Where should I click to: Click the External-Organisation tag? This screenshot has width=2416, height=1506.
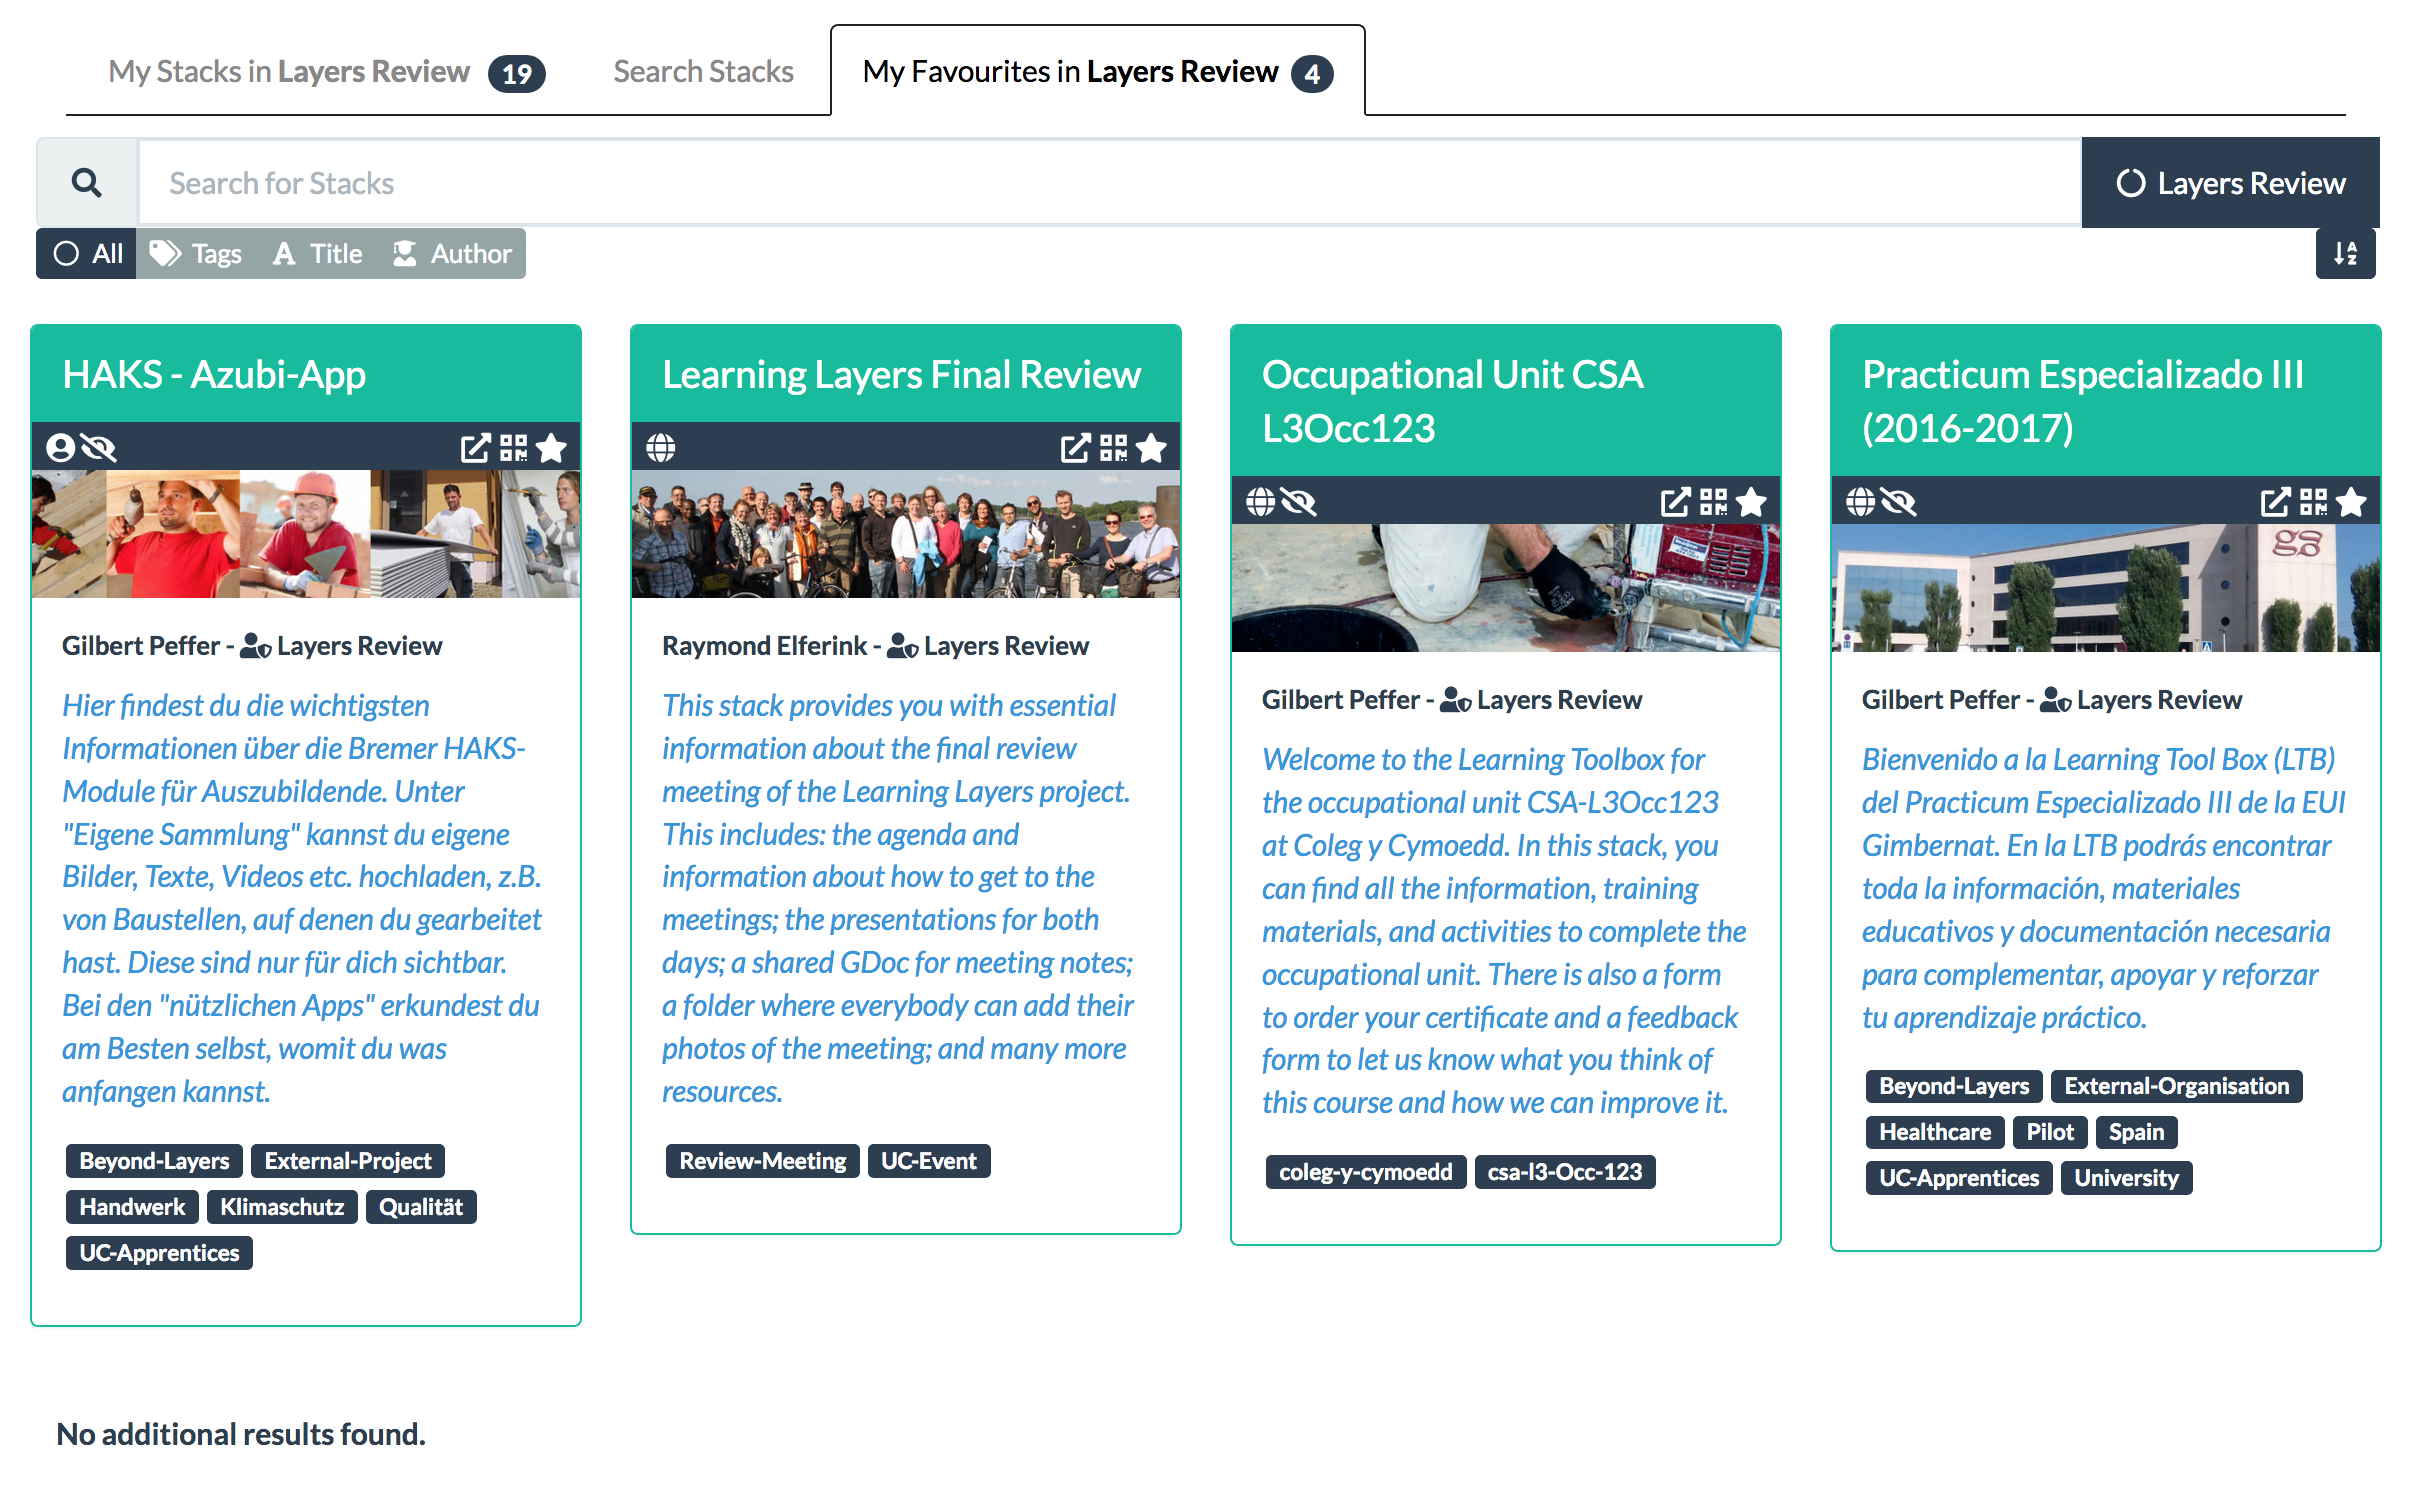pyautogui.click(x=2176, y=1086)
